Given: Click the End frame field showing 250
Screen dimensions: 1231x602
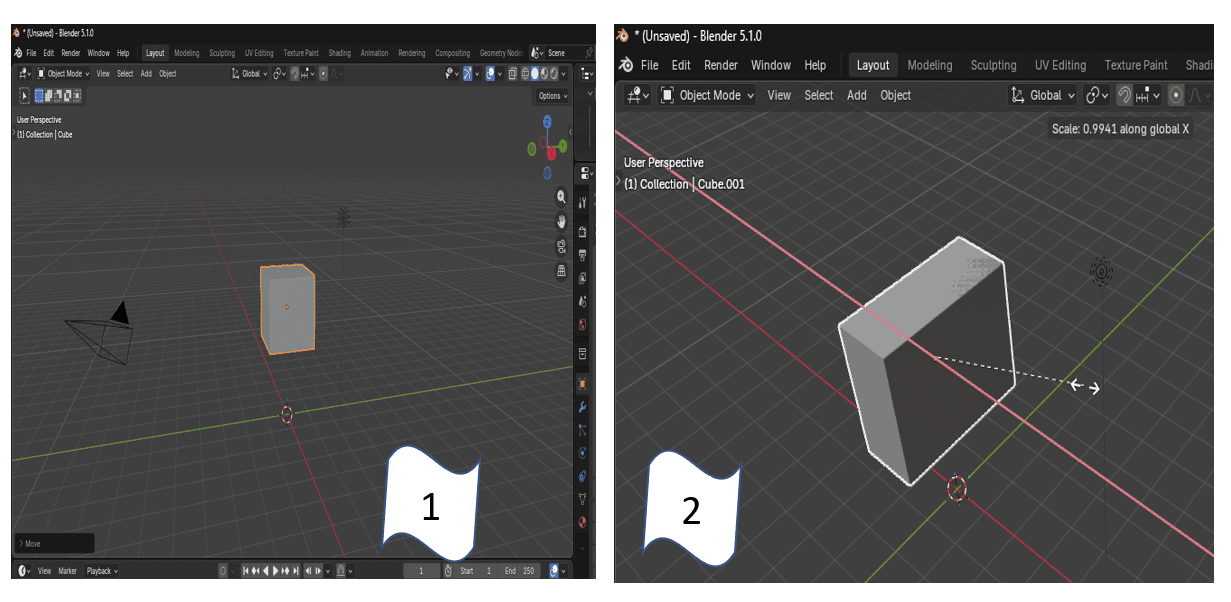Looking at the screenshot, I should pyautogui.click(x=519, y=571).
